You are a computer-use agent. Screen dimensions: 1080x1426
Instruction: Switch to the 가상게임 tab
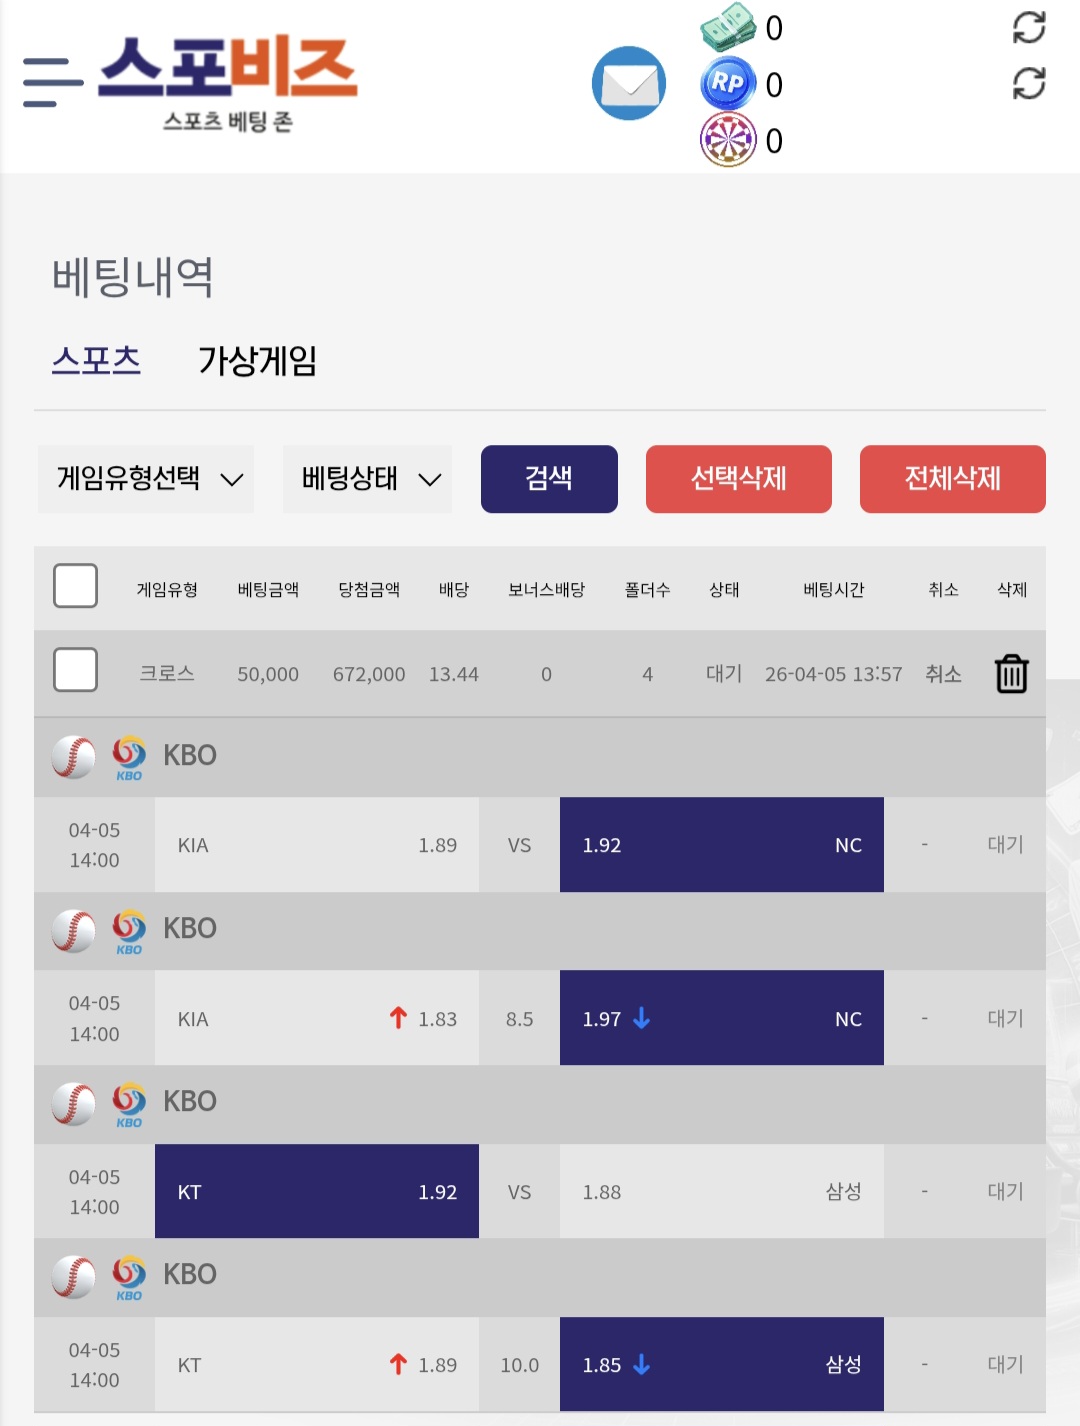click(x=257, y=360)
